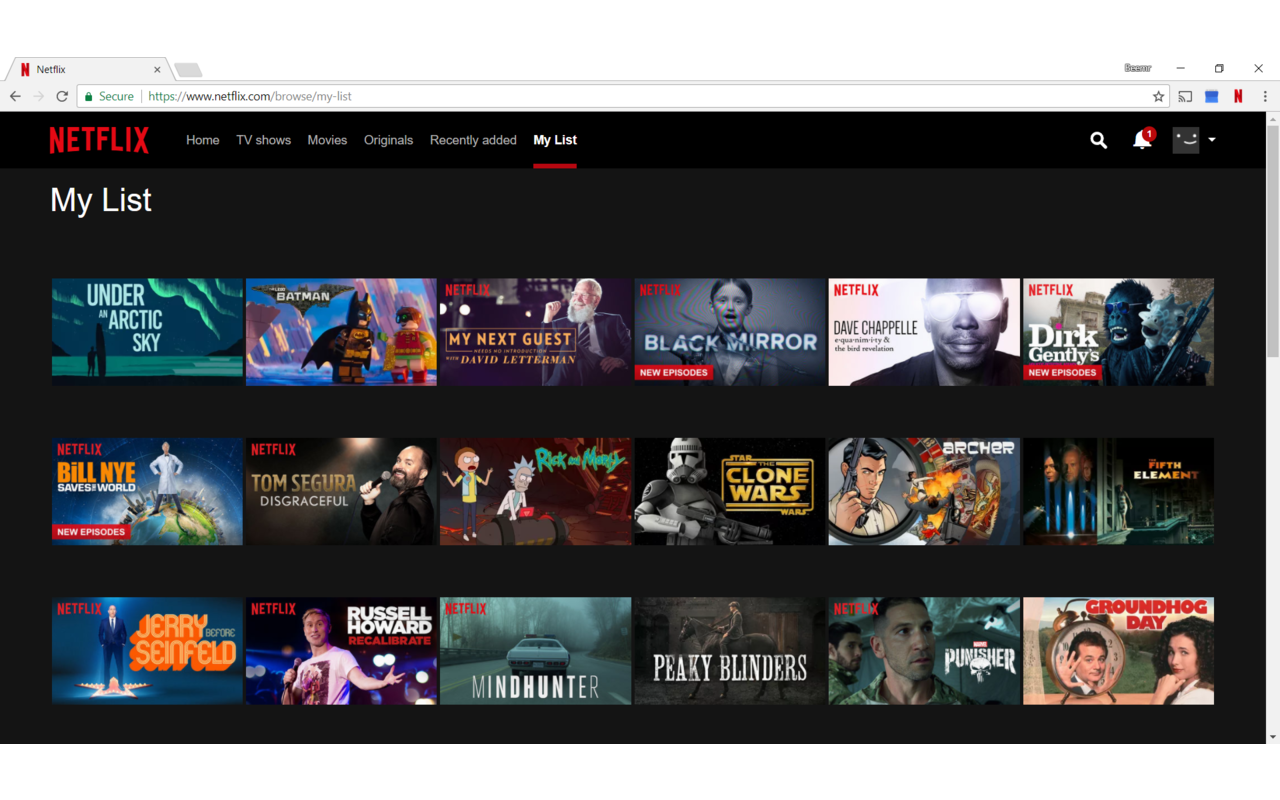Open The Punisher thumbnail
Viewport: 1280px width, 800px height.
(x=924, y=651)
